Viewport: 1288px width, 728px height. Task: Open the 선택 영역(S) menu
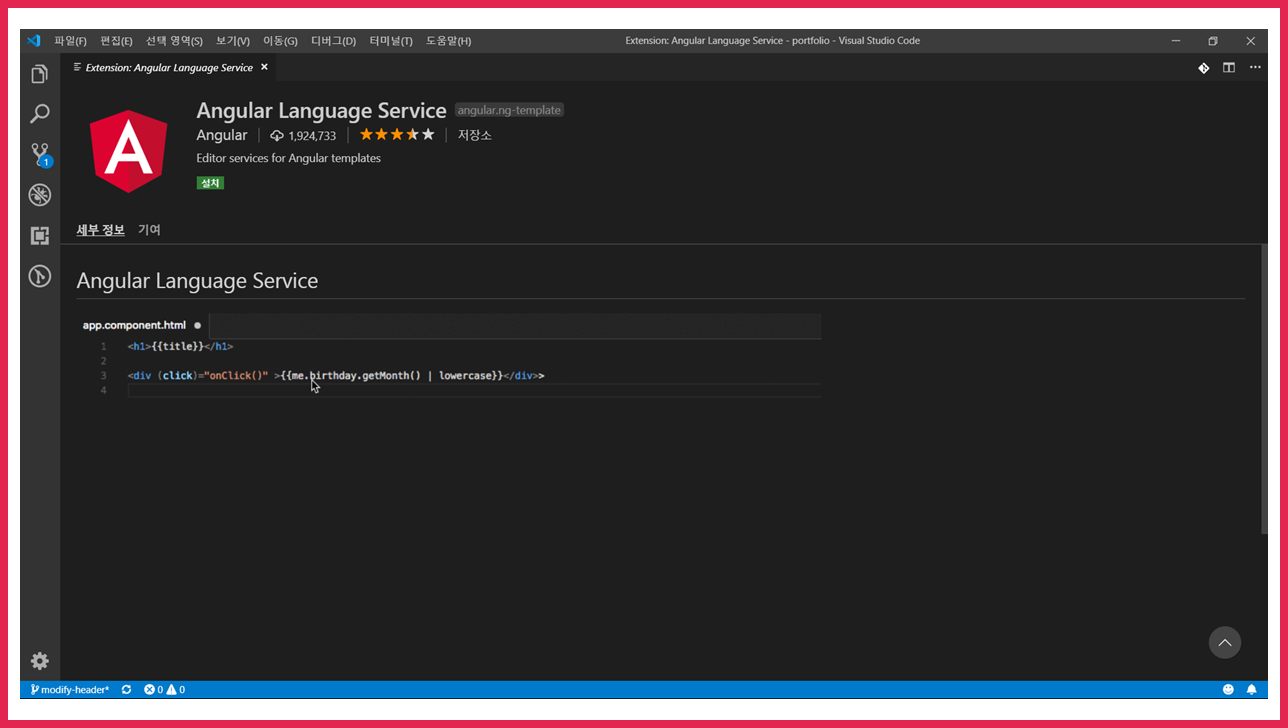(x=174, y=41)
